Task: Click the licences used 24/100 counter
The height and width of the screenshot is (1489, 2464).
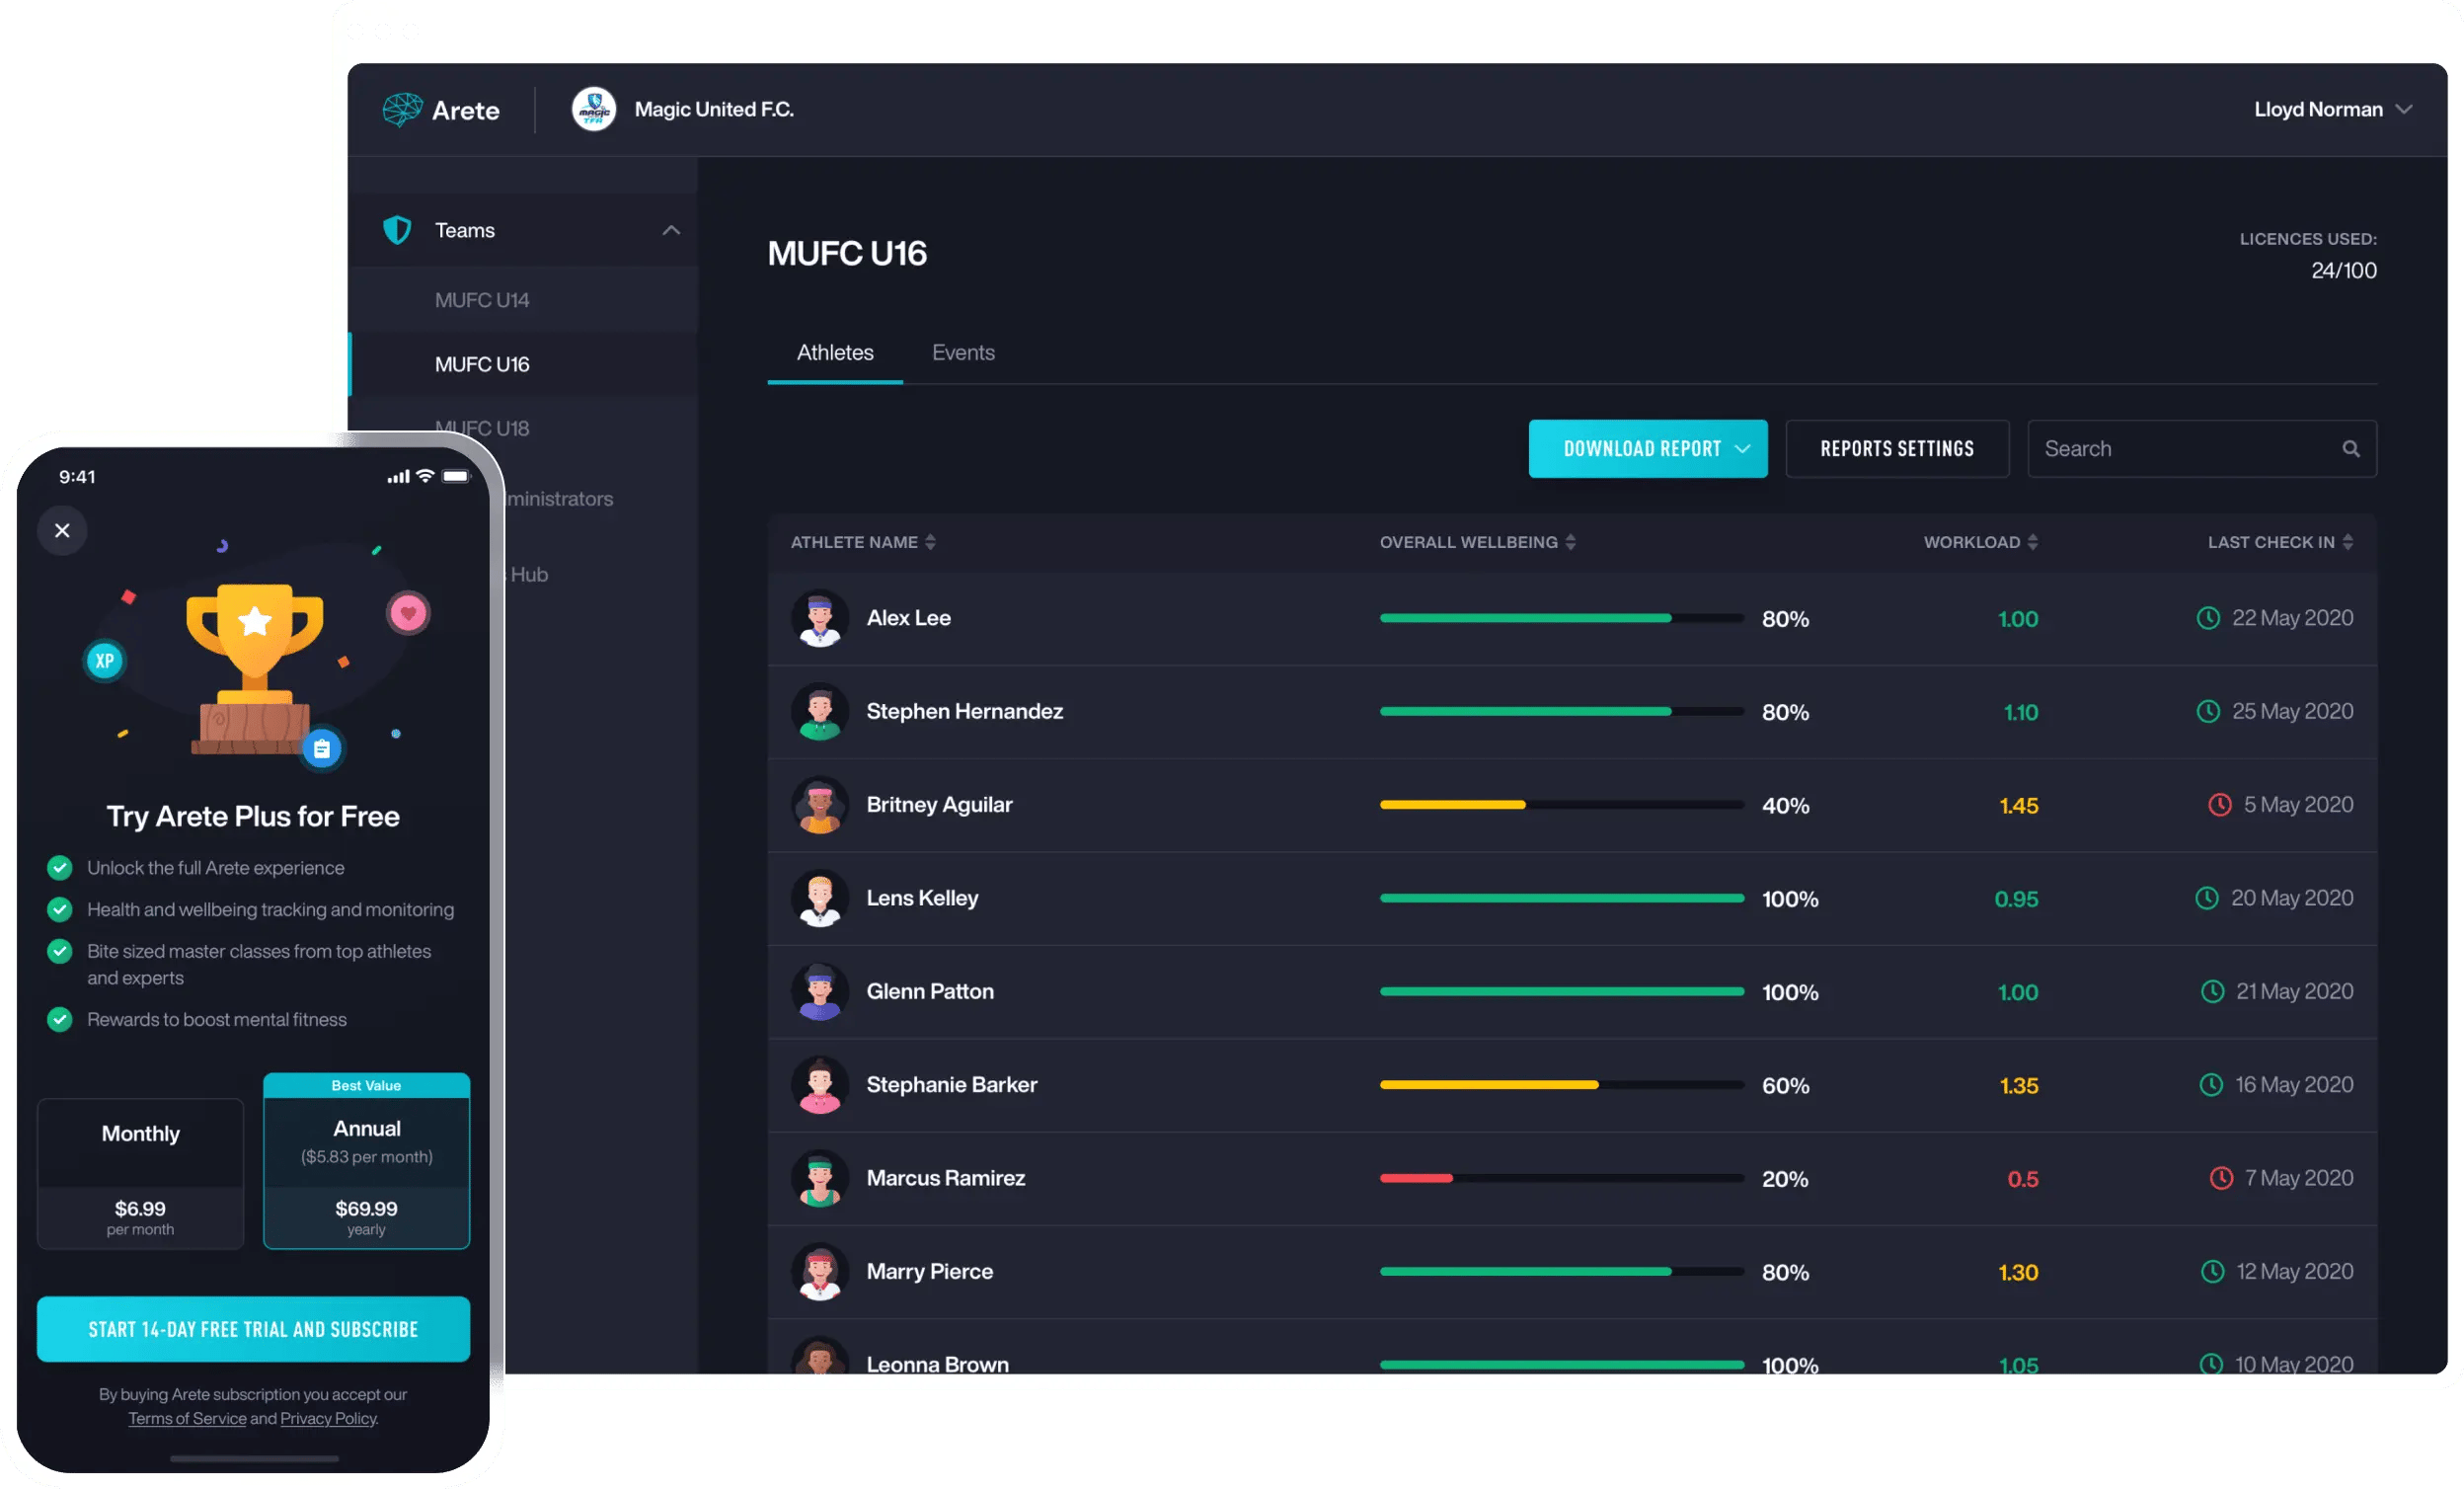Action: click(2343, 271)
